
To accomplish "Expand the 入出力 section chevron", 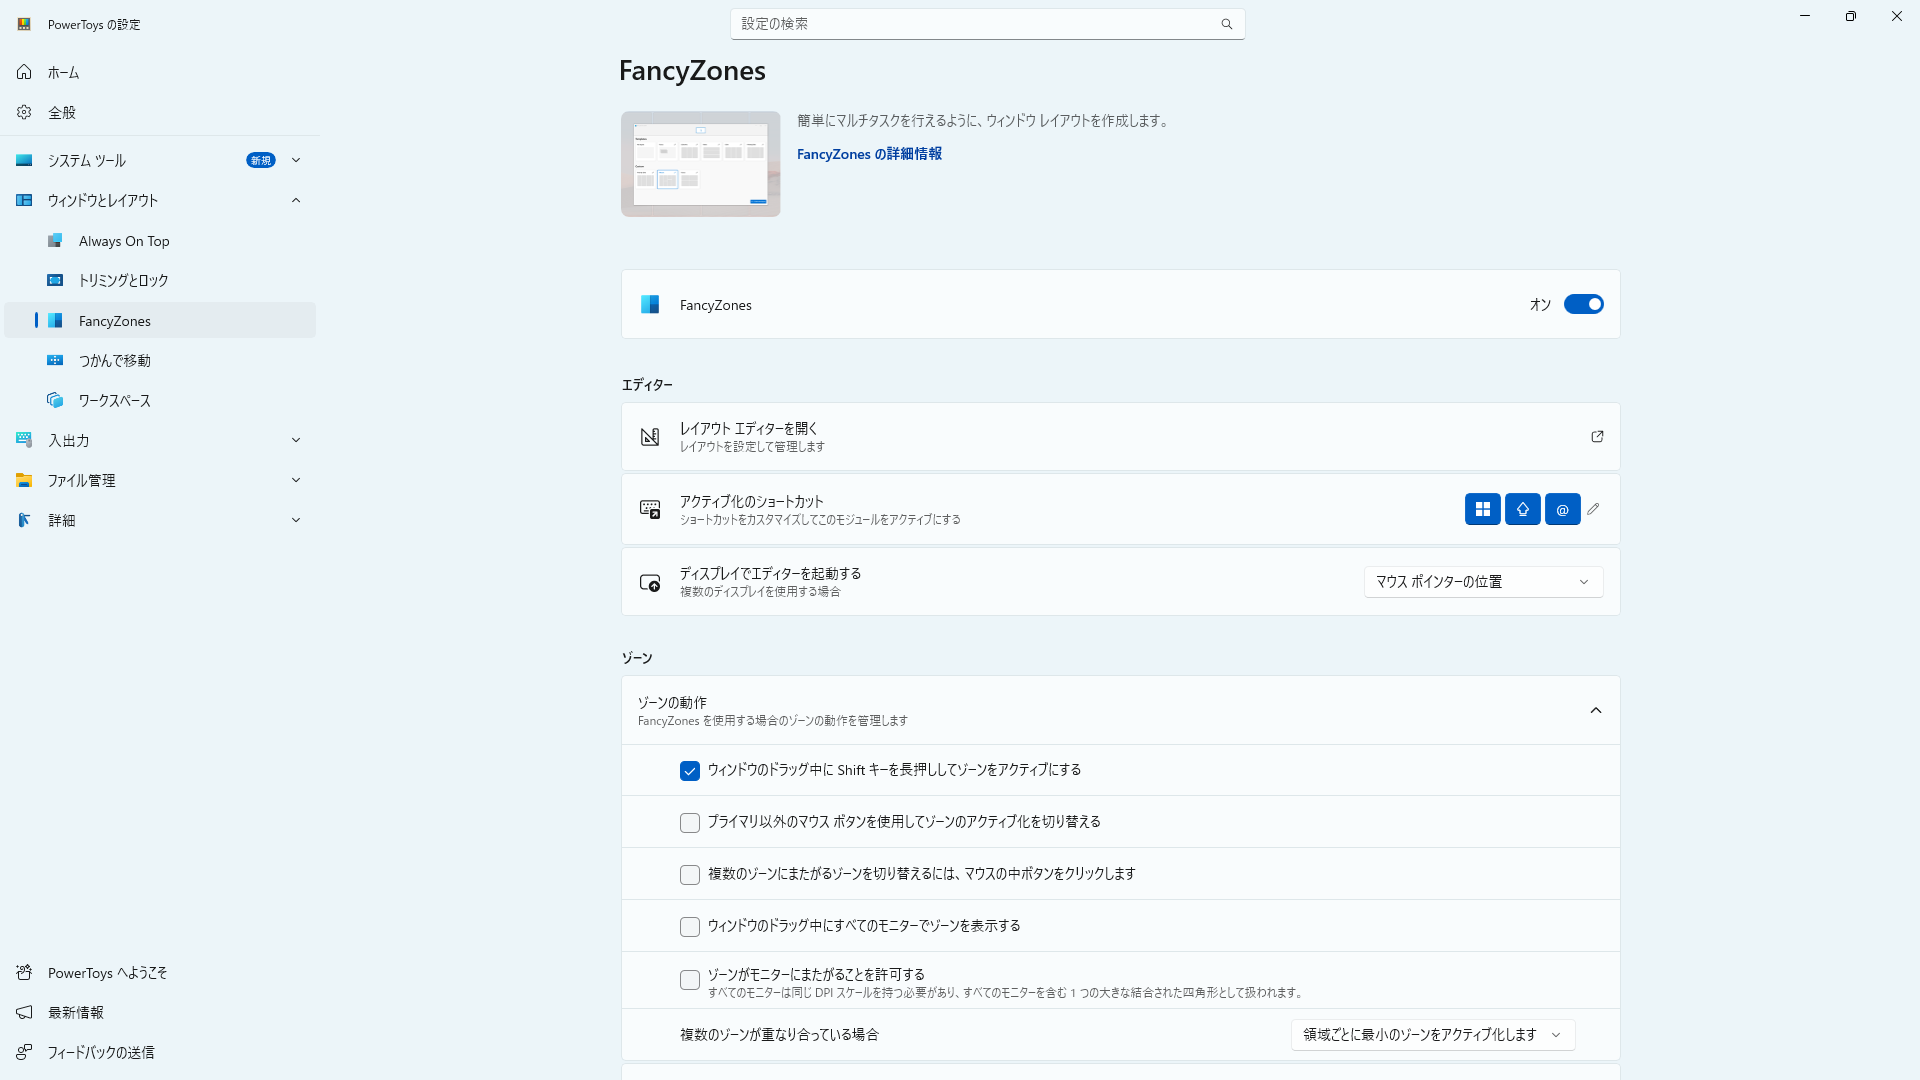I will 296,440.
